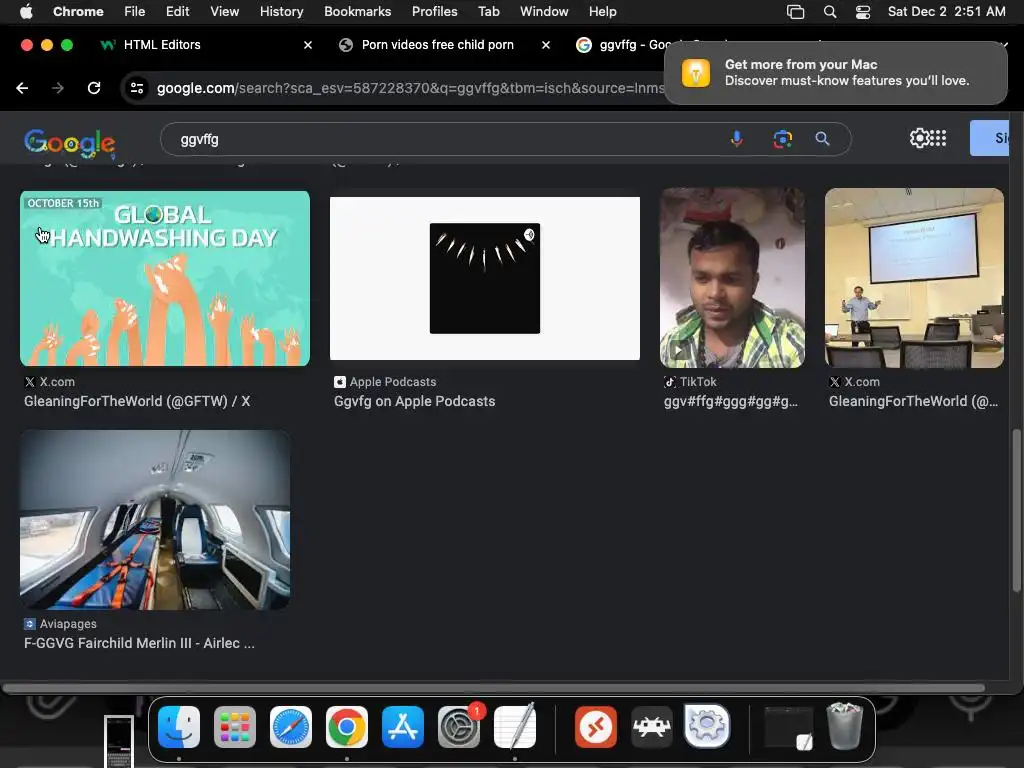Click the vertical page scrollbar
This screenshot has height=768, width=1024.
pos(1017,509)
